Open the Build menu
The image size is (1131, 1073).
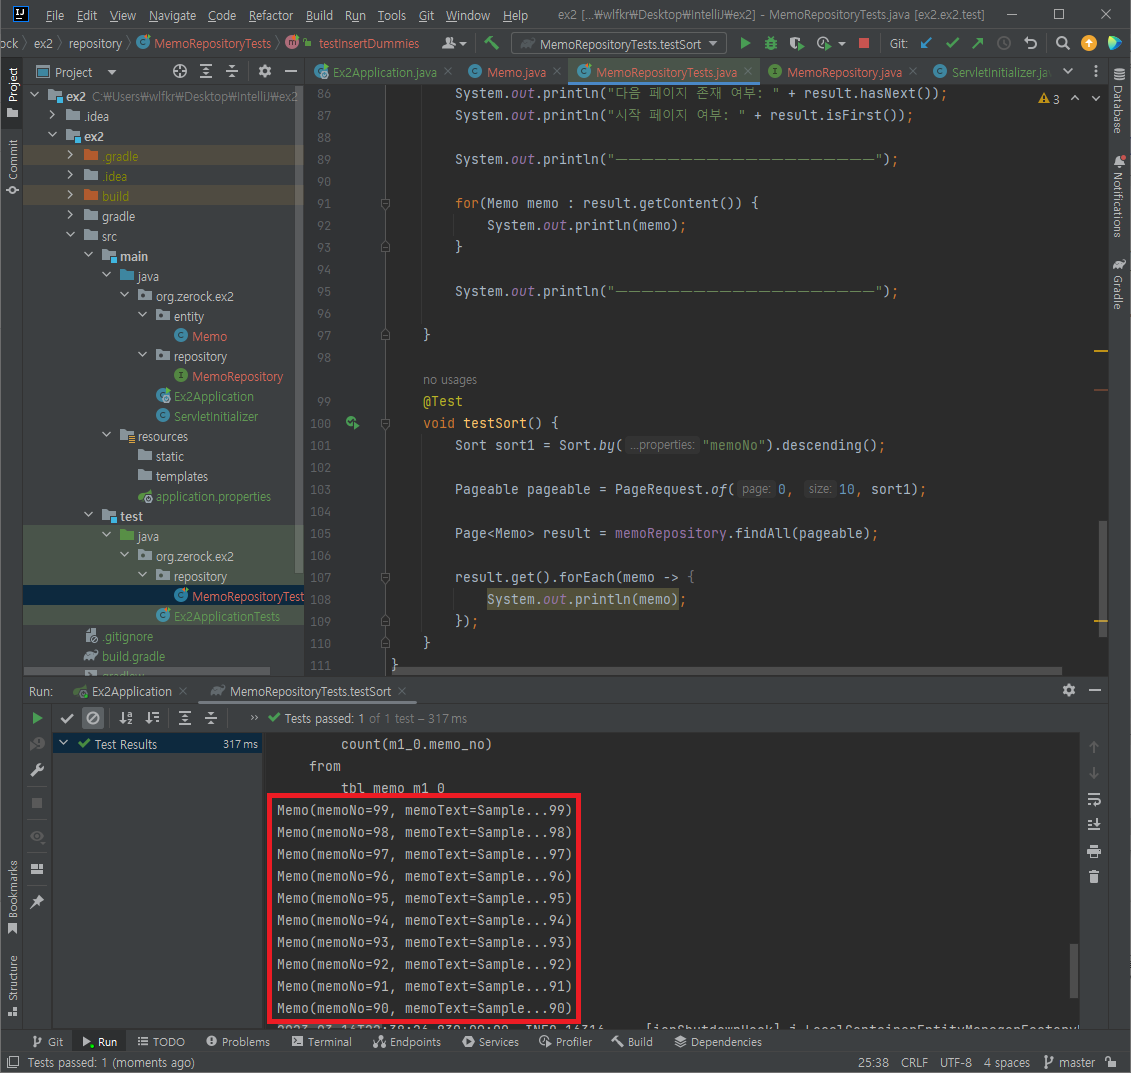[319, 15]
